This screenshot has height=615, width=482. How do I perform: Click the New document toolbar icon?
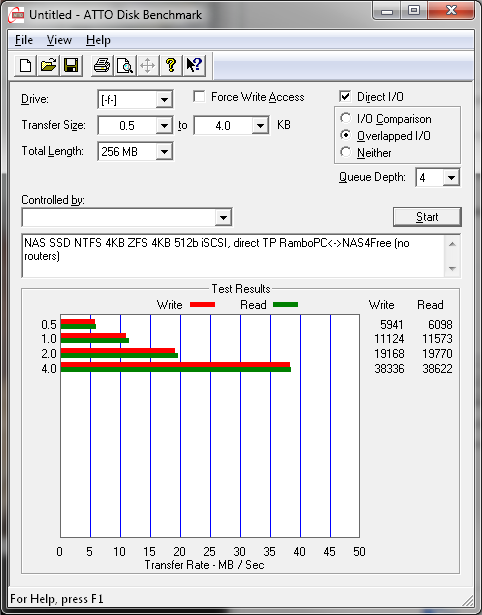click(x=25, y=65)
